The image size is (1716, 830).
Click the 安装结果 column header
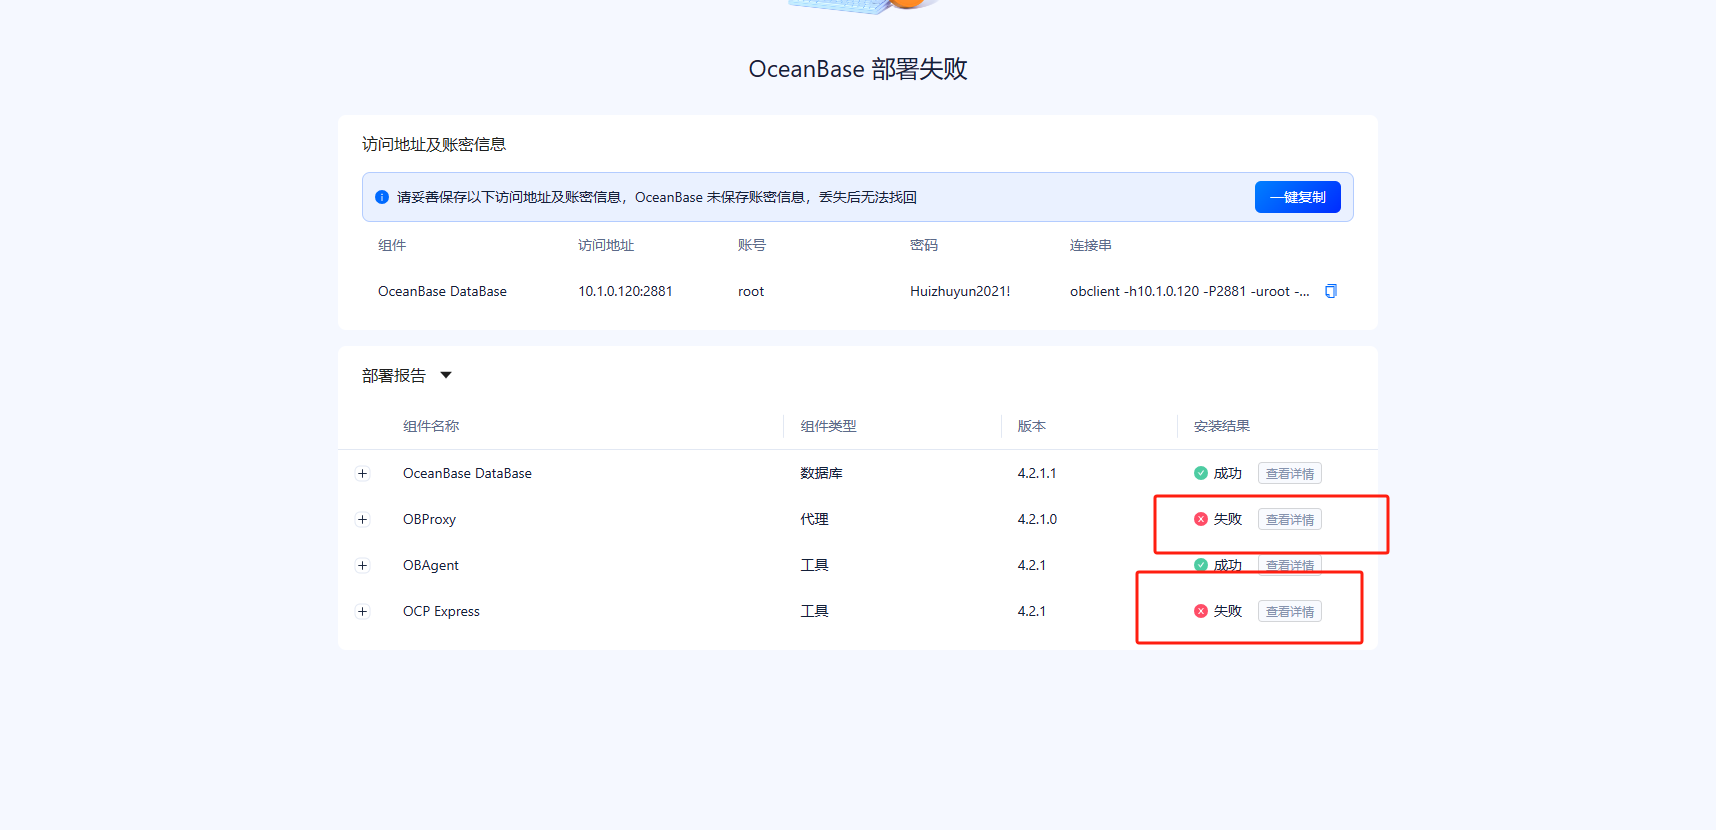[1222, 426]
